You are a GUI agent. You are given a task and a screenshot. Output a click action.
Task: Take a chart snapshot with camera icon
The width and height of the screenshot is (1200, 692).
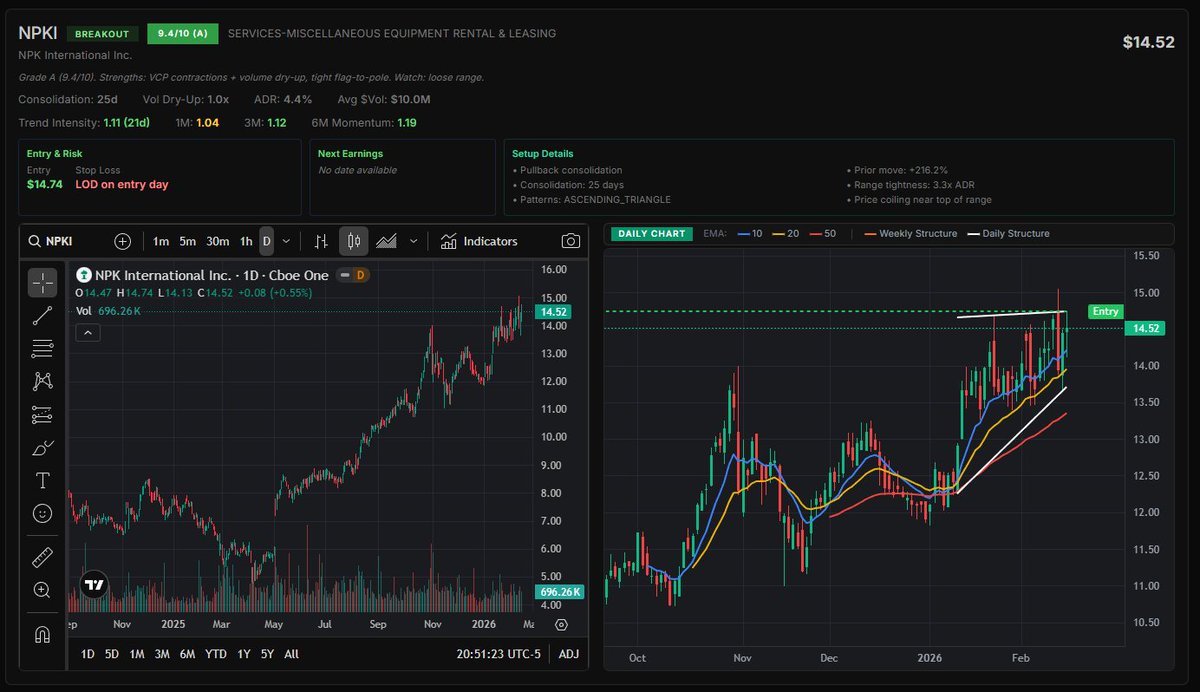coord(571,241)
